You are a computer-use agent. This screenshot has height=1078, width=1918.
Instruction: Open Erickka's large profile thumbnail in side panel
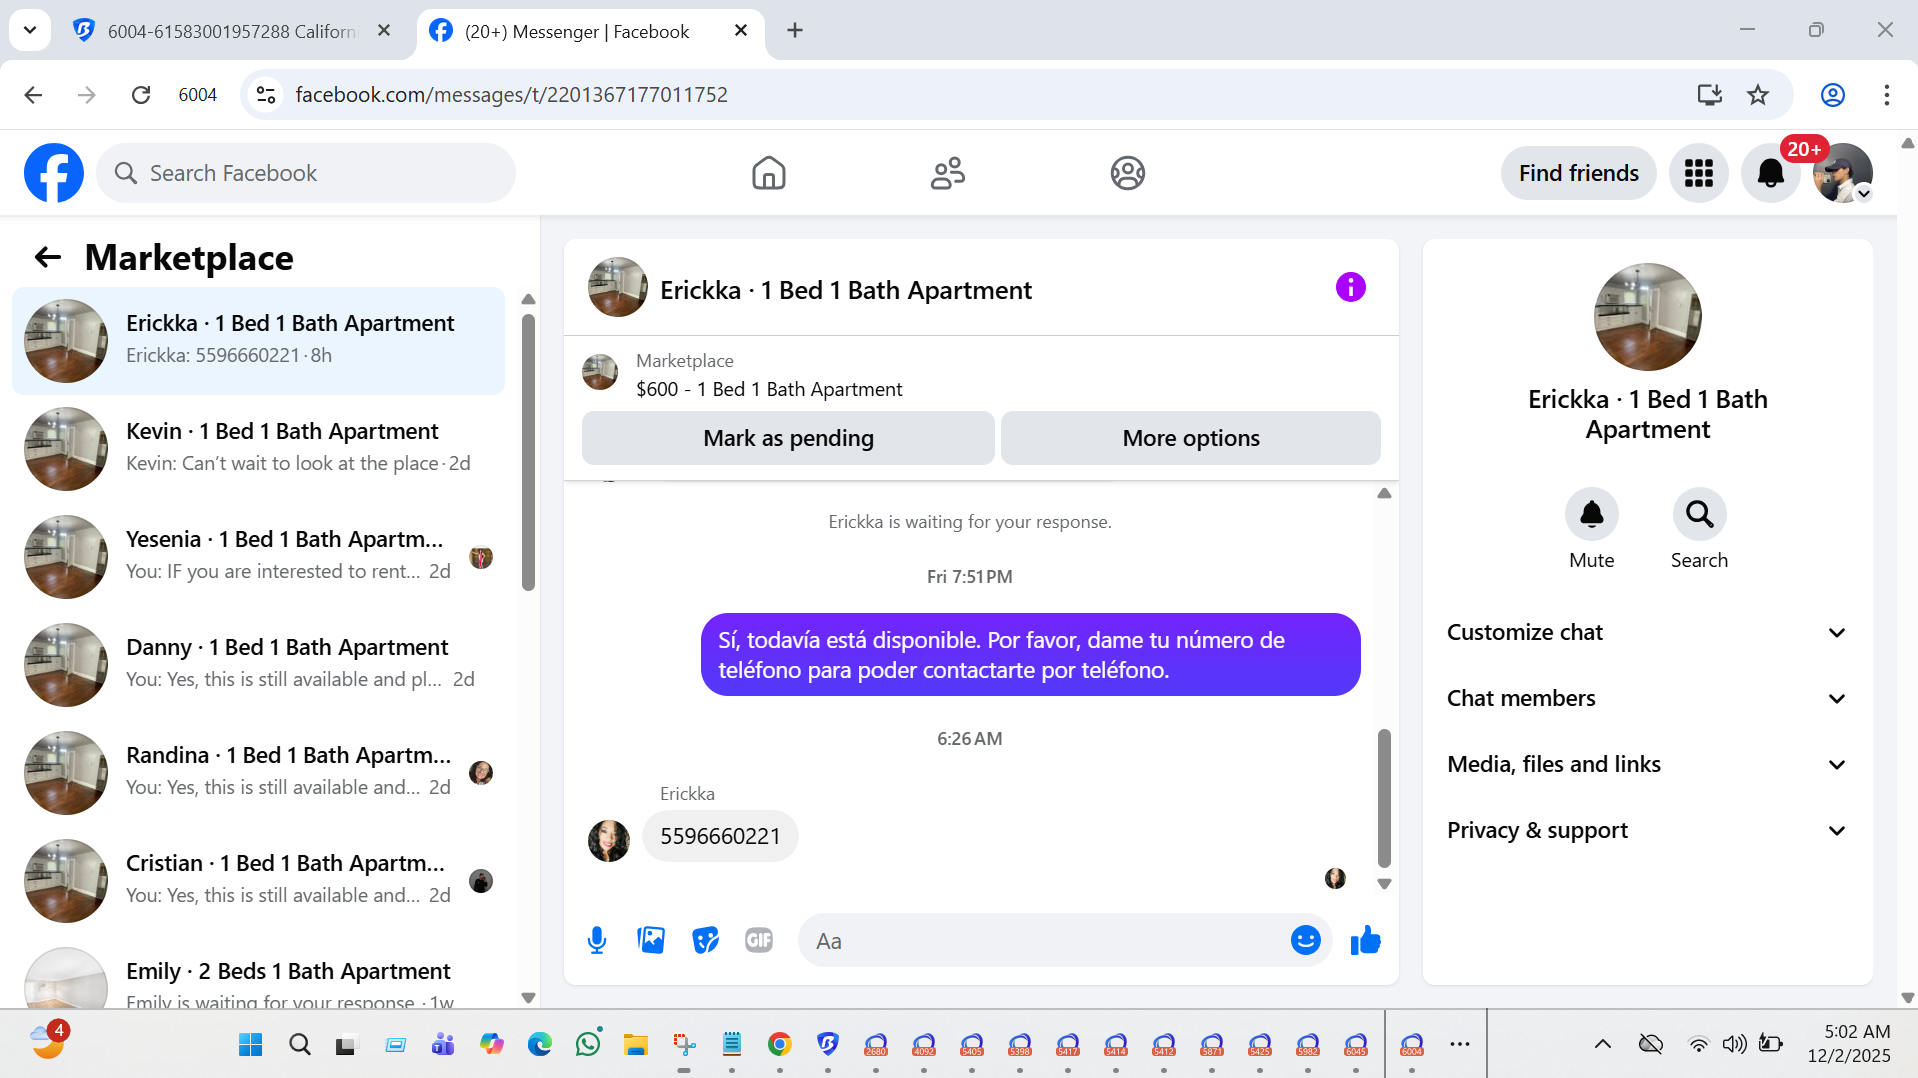[1647, 317]
